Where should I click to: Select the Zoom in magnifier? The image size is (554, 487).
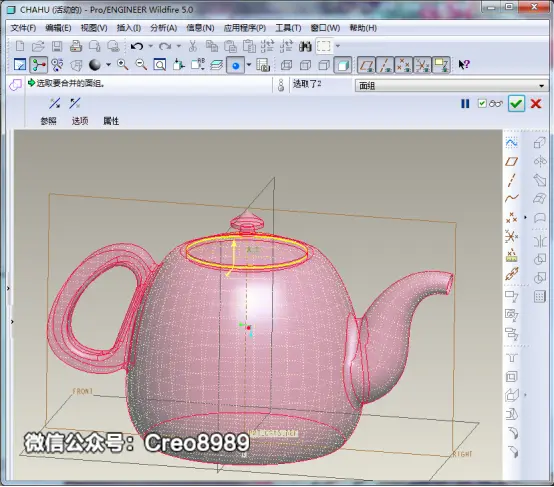coord(123,65)
